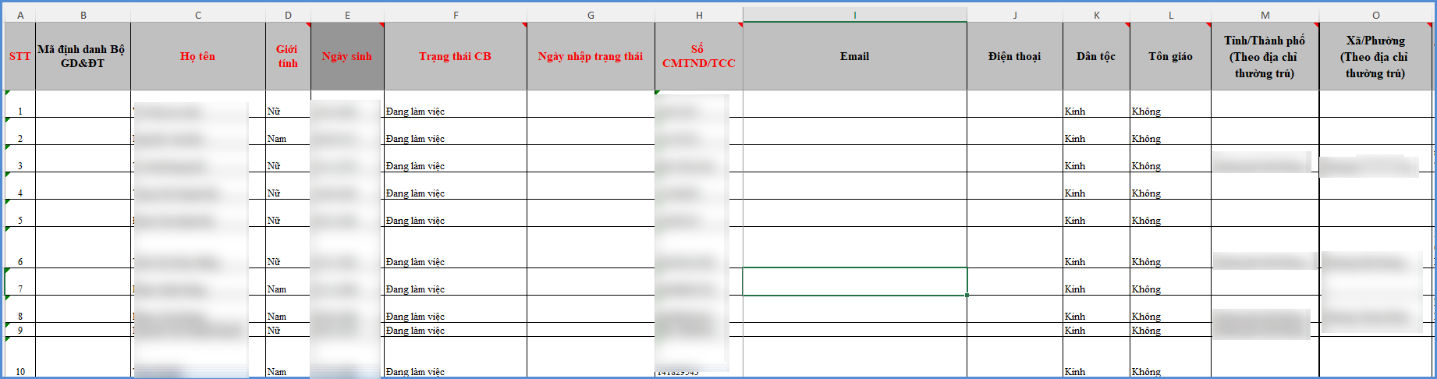This screenshot has width=1437, height=379.
Task: Select column C header letter
Action: coord(198,15)
